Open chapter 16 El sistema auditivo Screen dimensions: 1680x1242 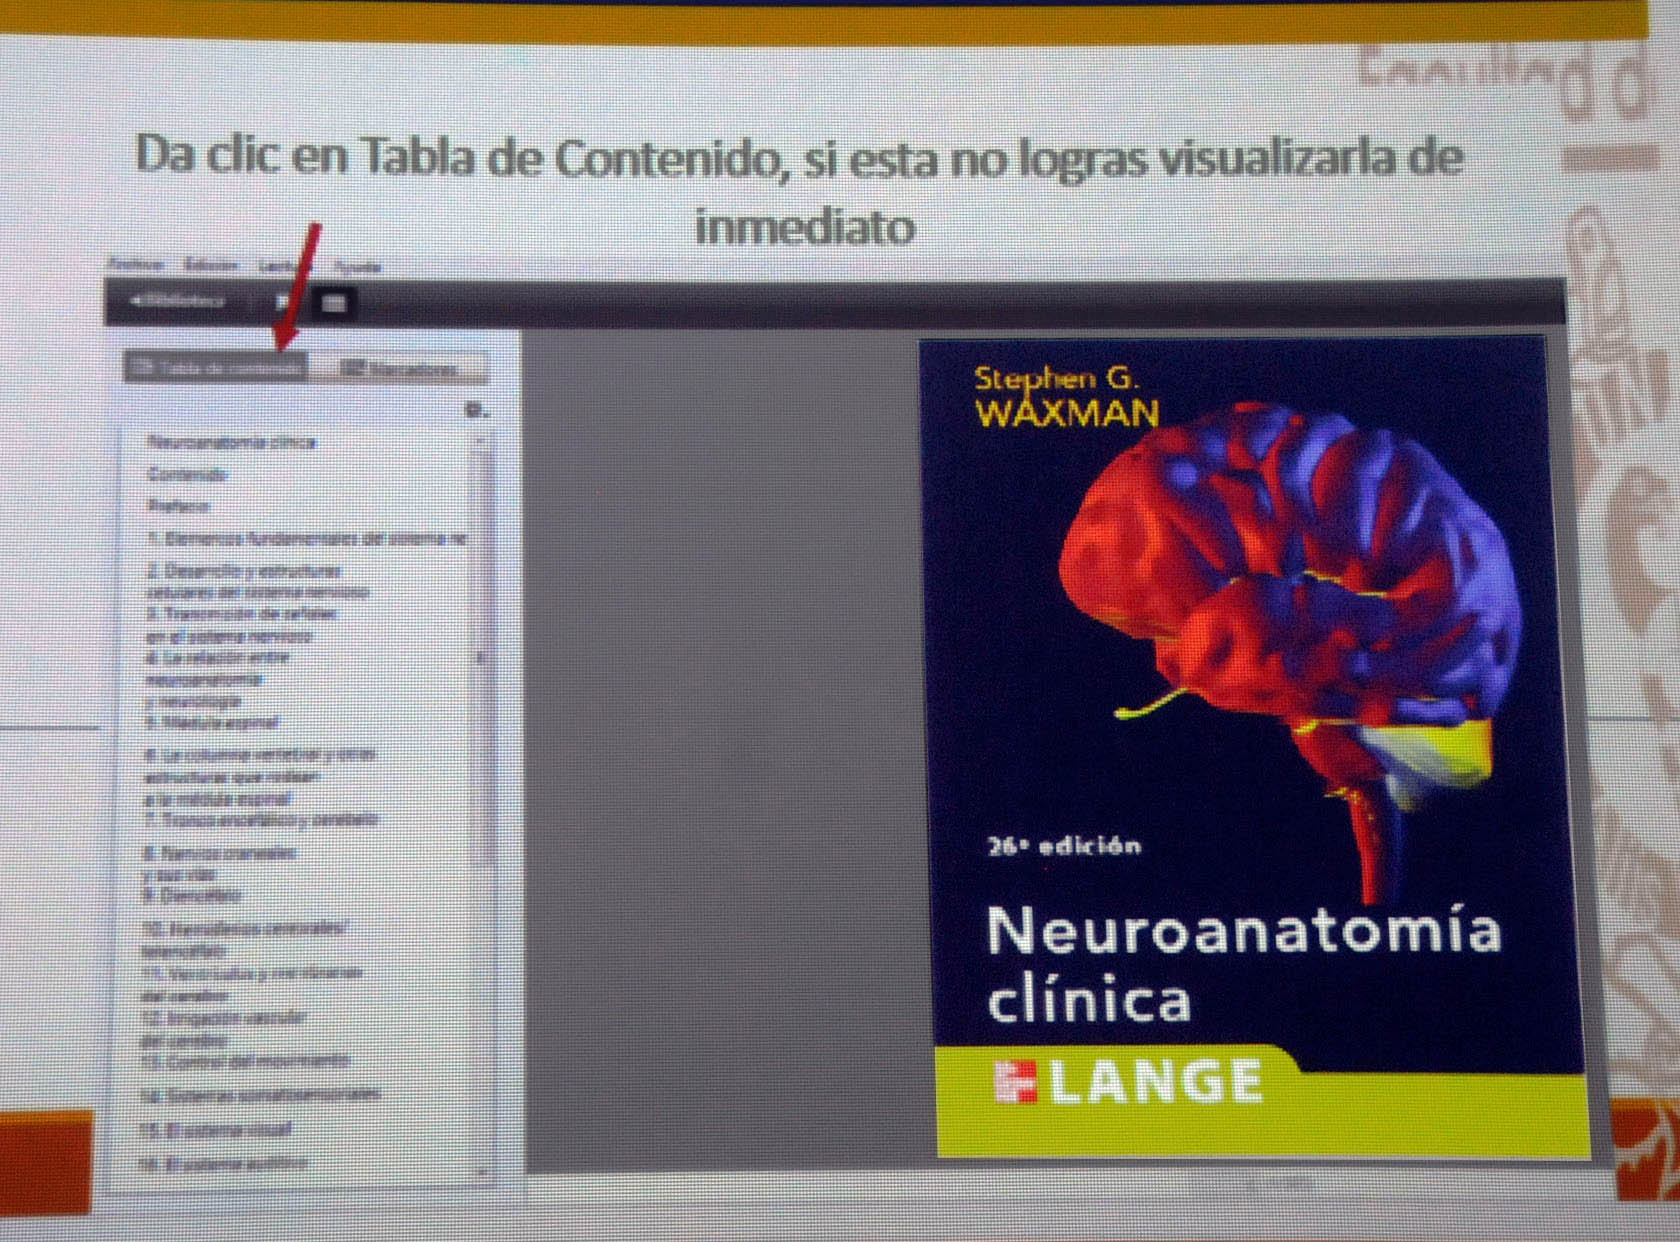click(x=223, y=1163)
